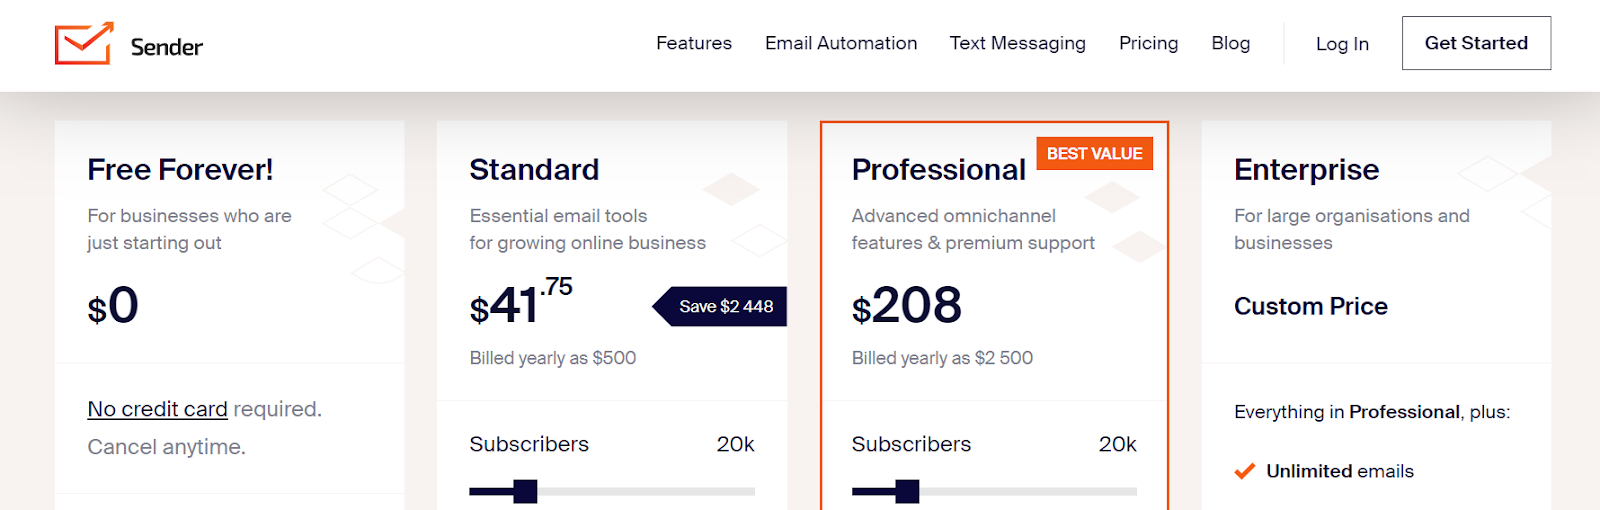Open the Features menu item

tap(694, 43)
